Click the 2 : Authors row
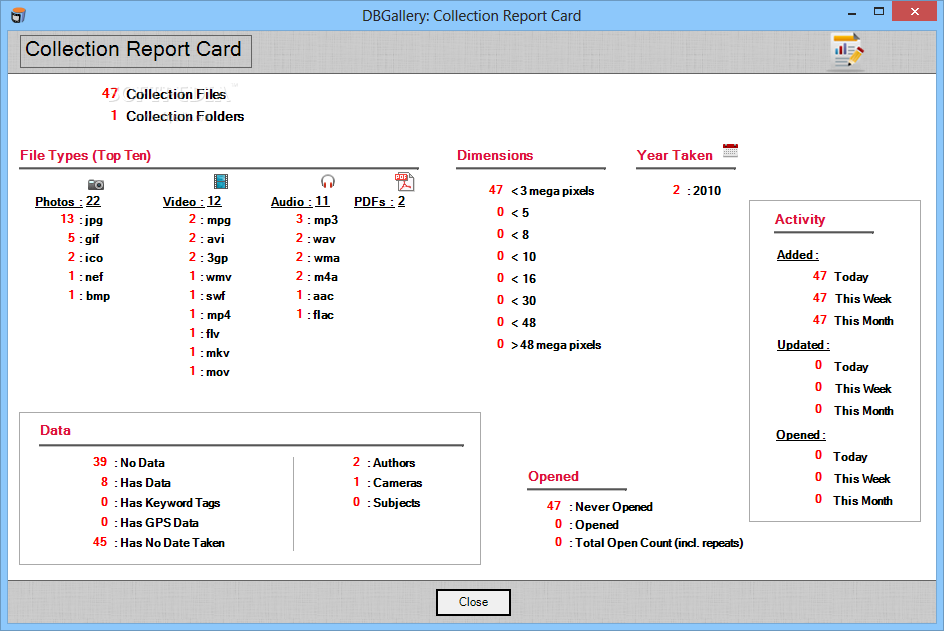 384,462
